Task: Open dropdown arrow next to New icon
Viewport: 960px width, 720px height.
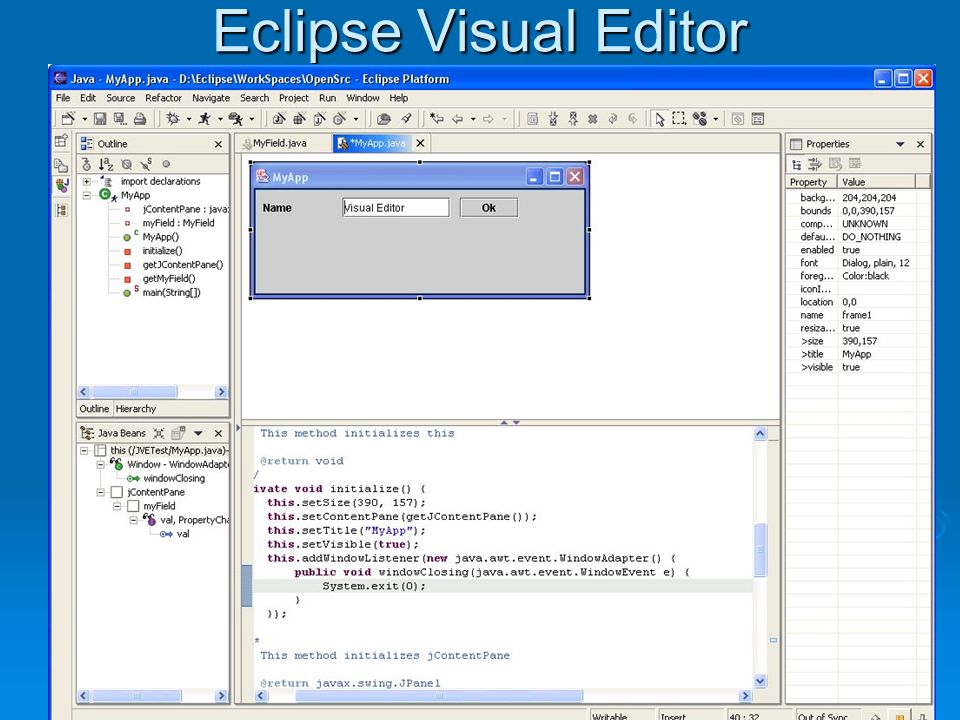Action: tap(84, 119)
